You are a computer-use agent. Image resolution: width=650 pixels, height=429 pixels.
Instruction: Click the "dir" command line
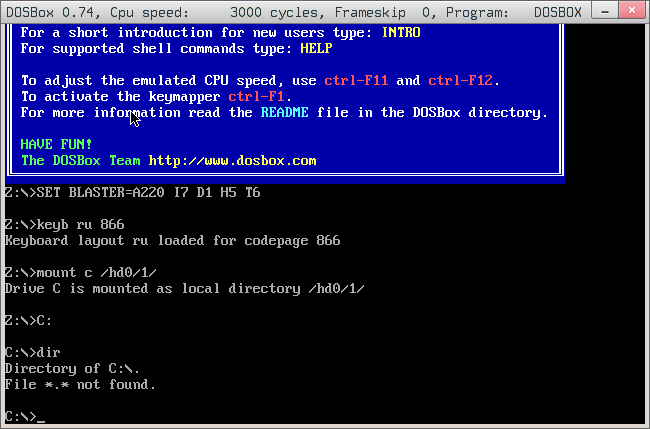(x=48, y=352)
